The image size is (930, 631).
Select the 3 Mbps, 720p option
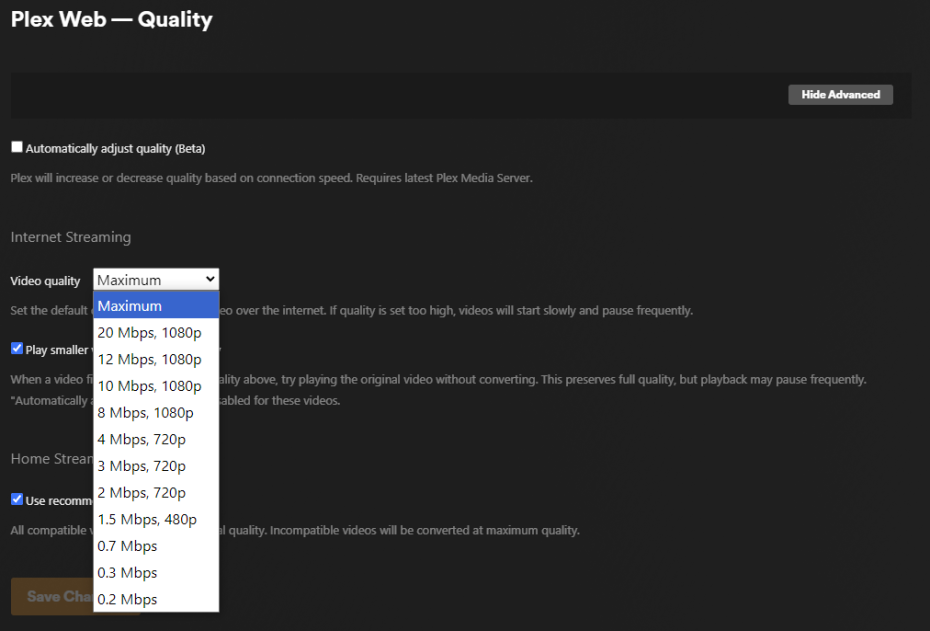(x=155, y=466)
